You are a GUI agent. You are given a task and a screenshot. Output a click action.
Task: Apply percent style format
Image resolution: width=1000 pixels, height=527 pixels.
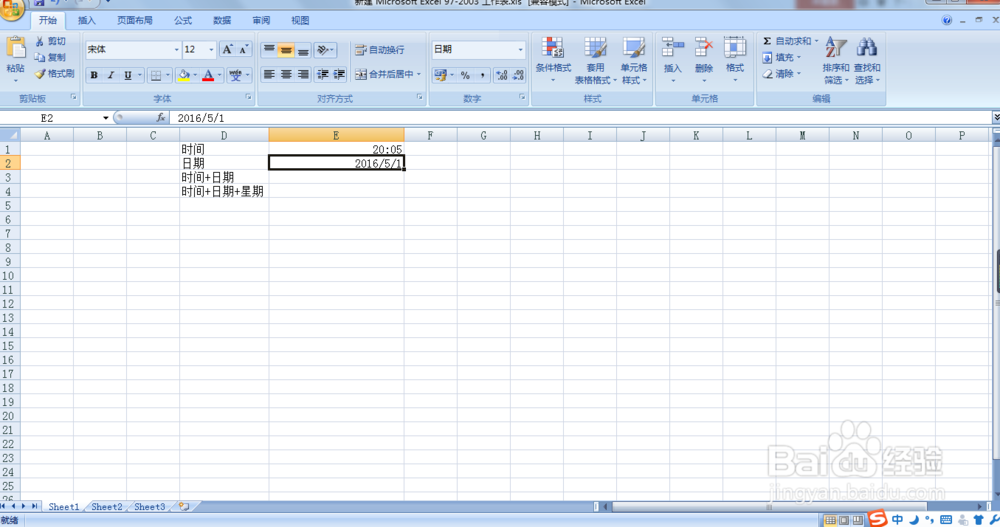point(465,75)
